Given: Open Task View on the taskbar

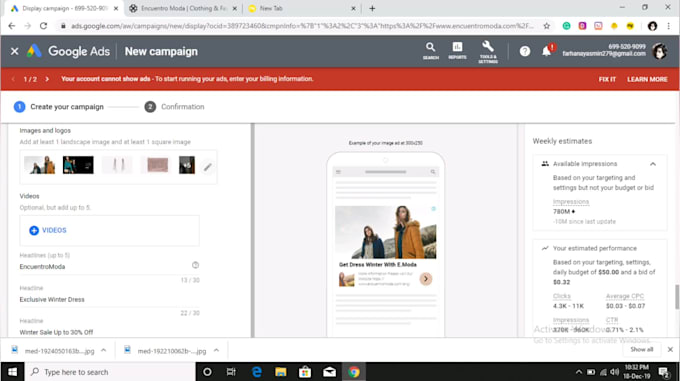Looking at the screenshot, I should tap(231, 372).
